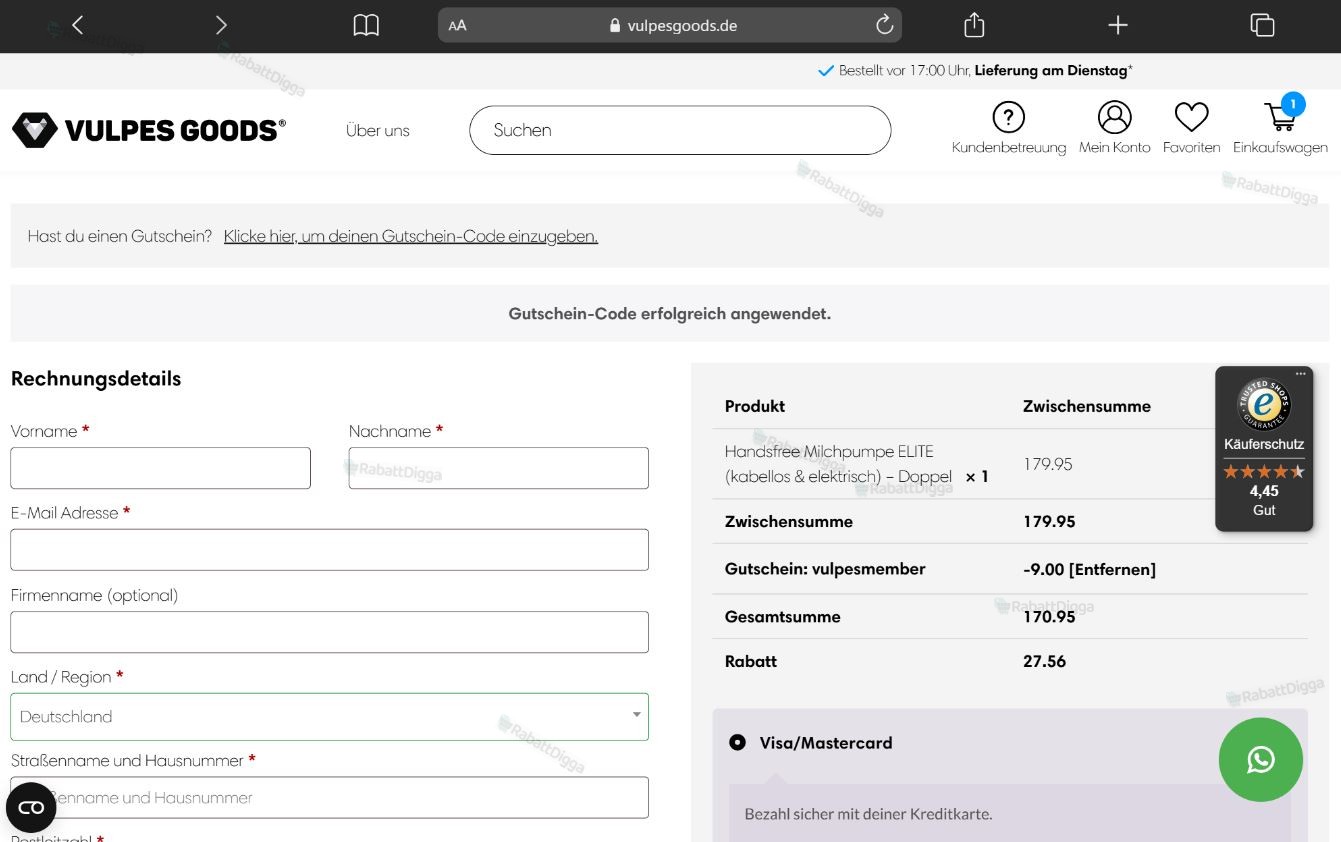Open the Trusted Shops badge three-dot menu

(x=1301, y=374)
